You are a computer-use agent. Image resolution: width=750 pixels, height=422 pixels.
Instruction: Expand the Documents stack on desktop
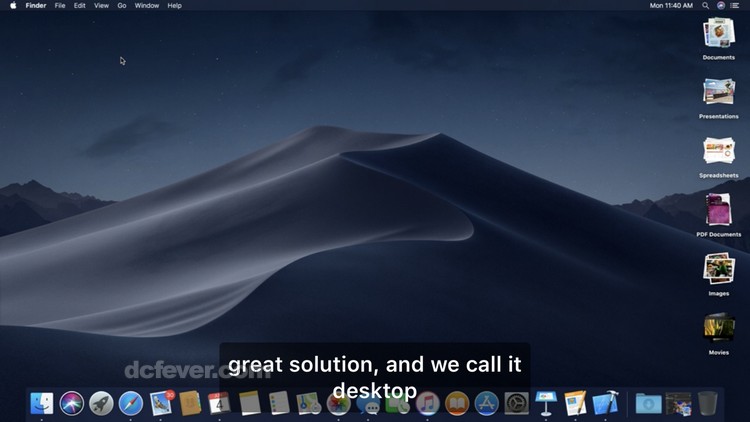coord(719,33)
